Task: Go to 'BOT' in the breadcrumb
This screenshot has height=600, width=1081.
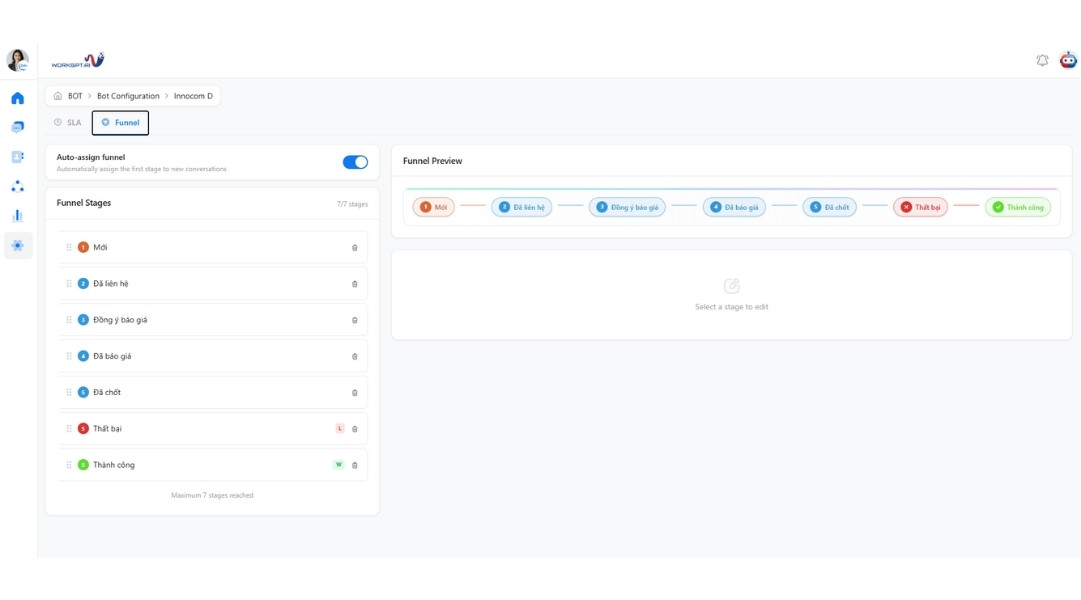Action: point(75,96)
